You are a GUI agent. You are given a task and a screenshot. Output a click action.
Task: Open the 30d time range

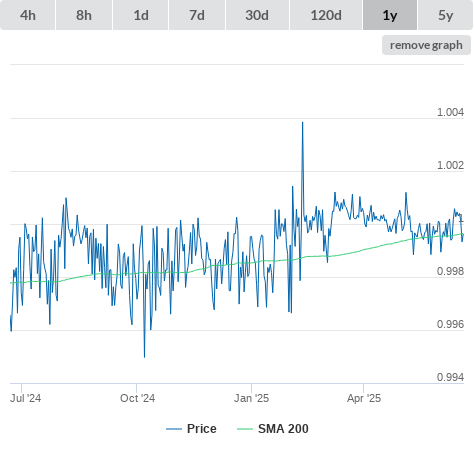point(257,15)
